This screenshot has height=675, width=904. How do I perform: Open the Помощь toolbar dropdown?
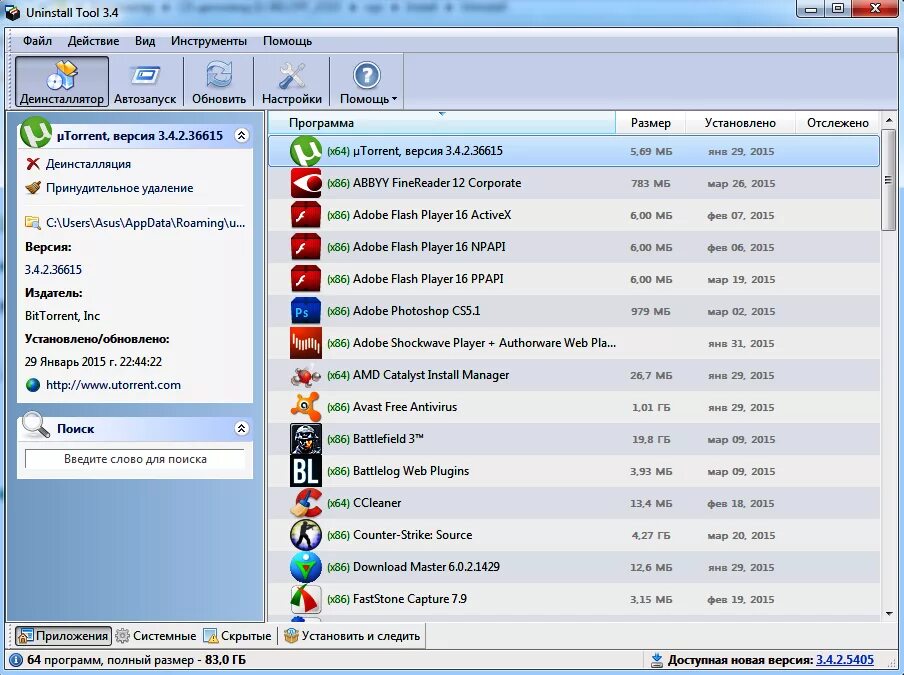[x=368, y=82]
